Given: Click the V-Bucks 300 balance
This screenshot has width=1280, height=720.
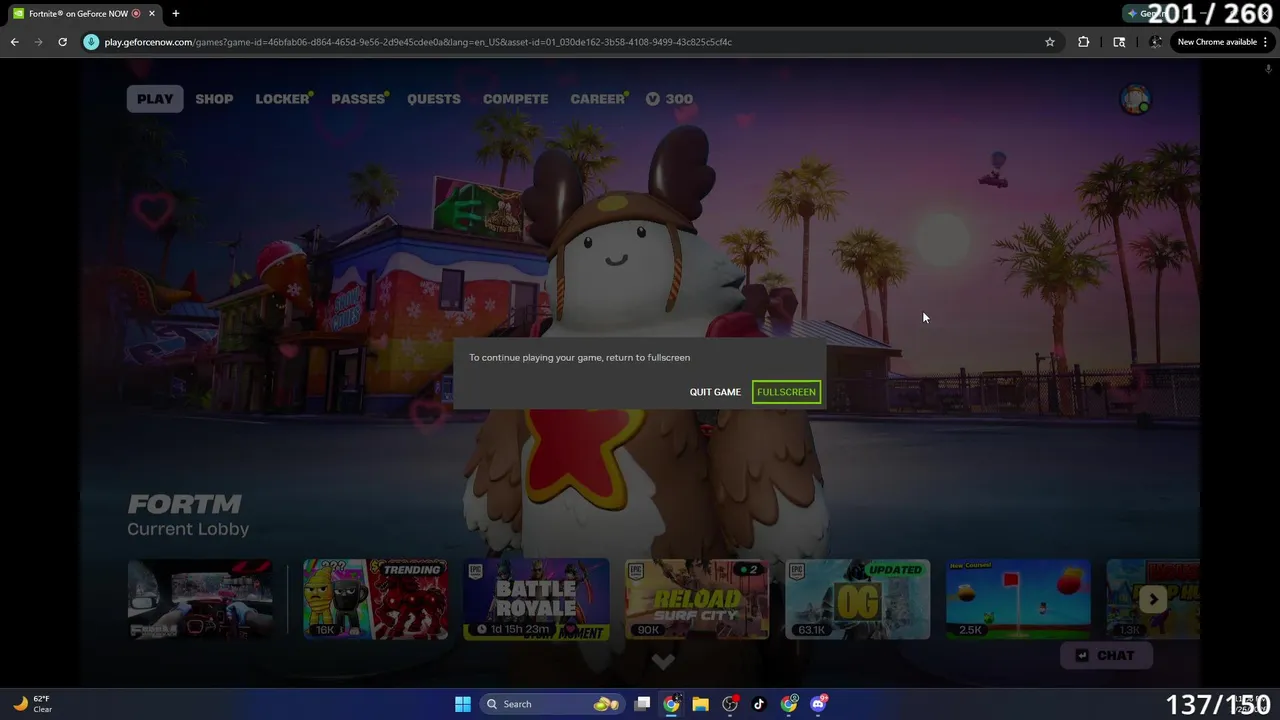Looking at the screenshot, I should (x=669, y=99).
